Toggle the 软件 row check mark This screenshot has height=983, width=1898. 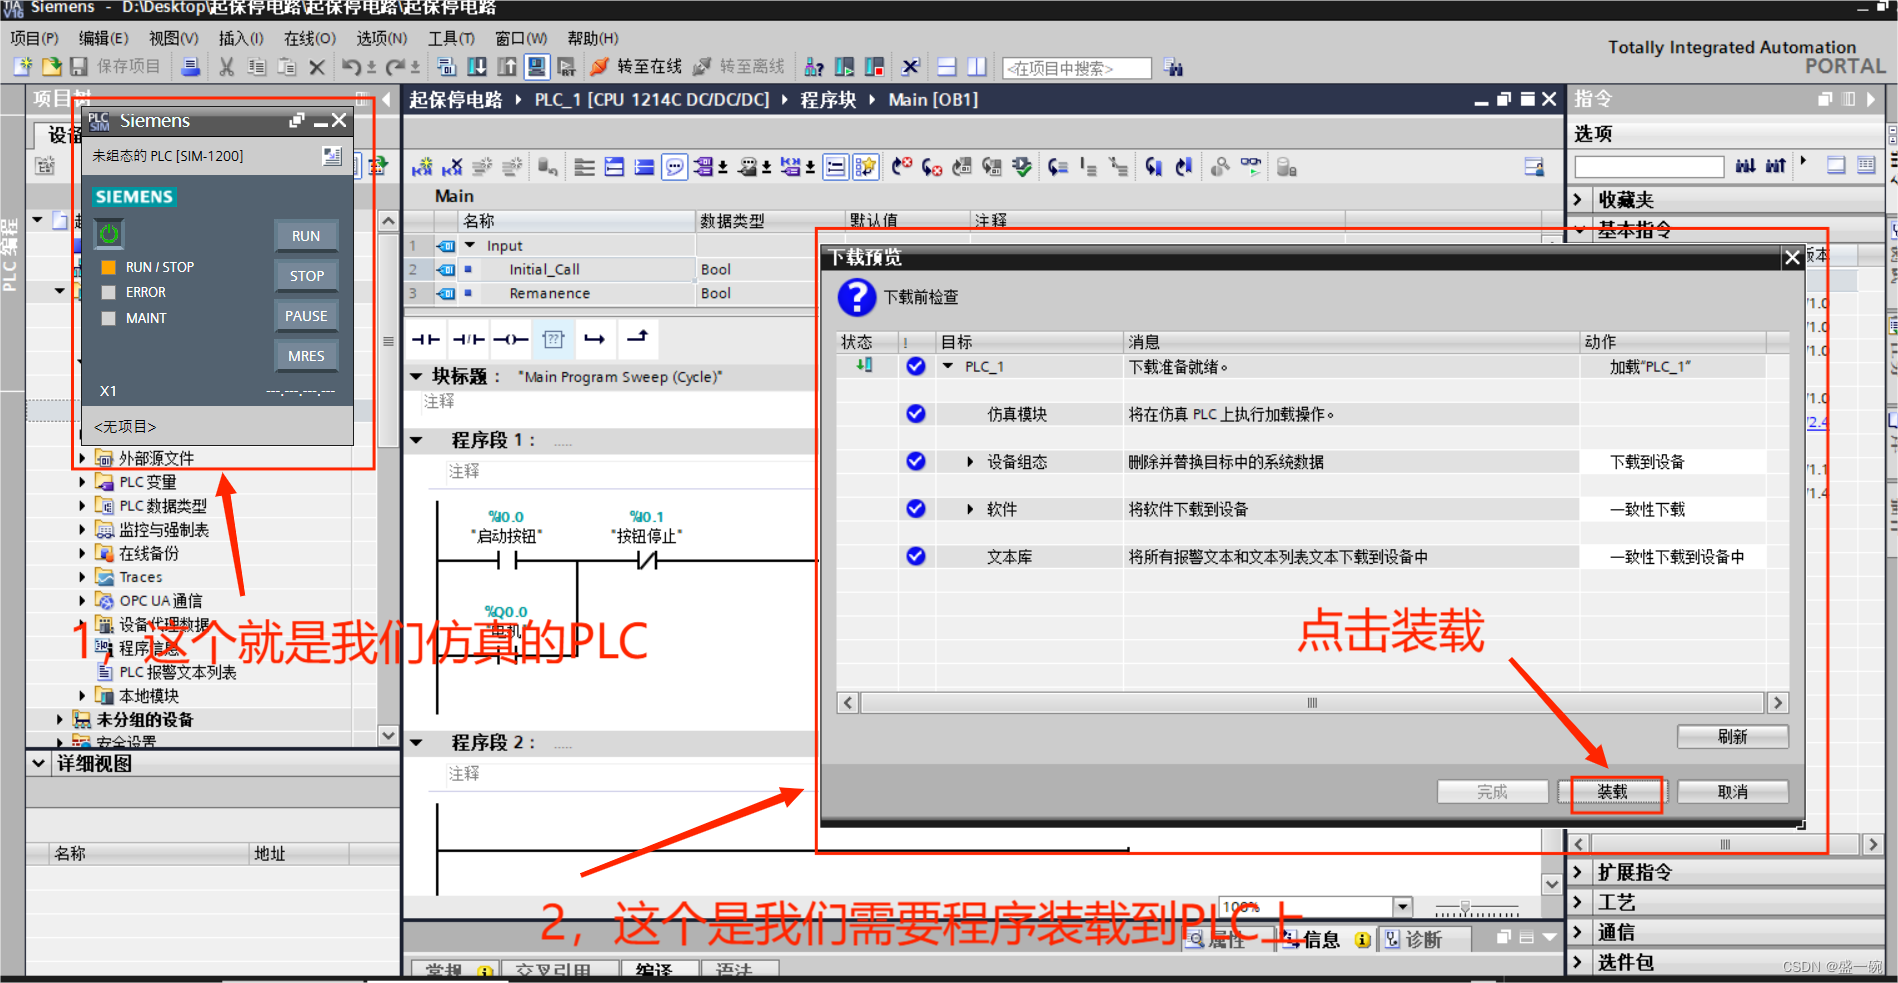coord(915,509)
